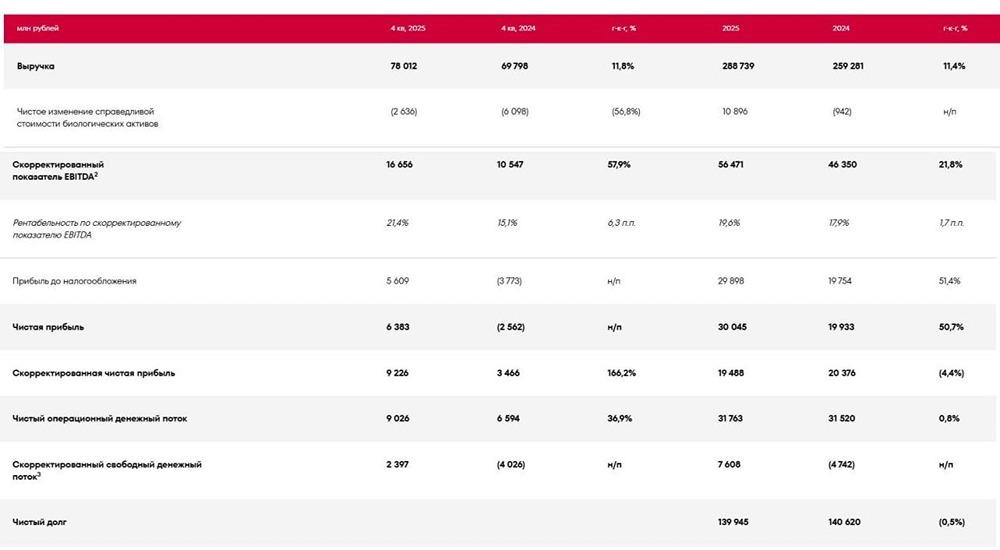The width and height of the screenshot is (1000, 550).
Task: Click the Чистая прибыль row label
Action: click(x=48, y=327)
